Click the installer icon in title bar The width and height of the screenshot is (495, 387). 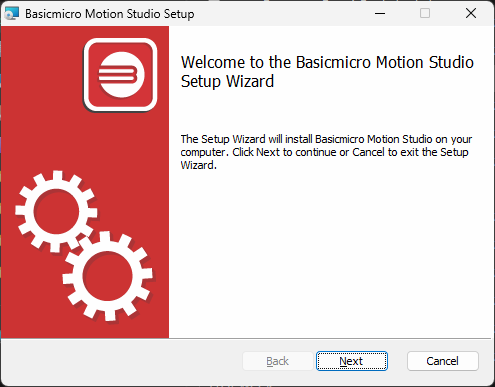tap(12, 14)
